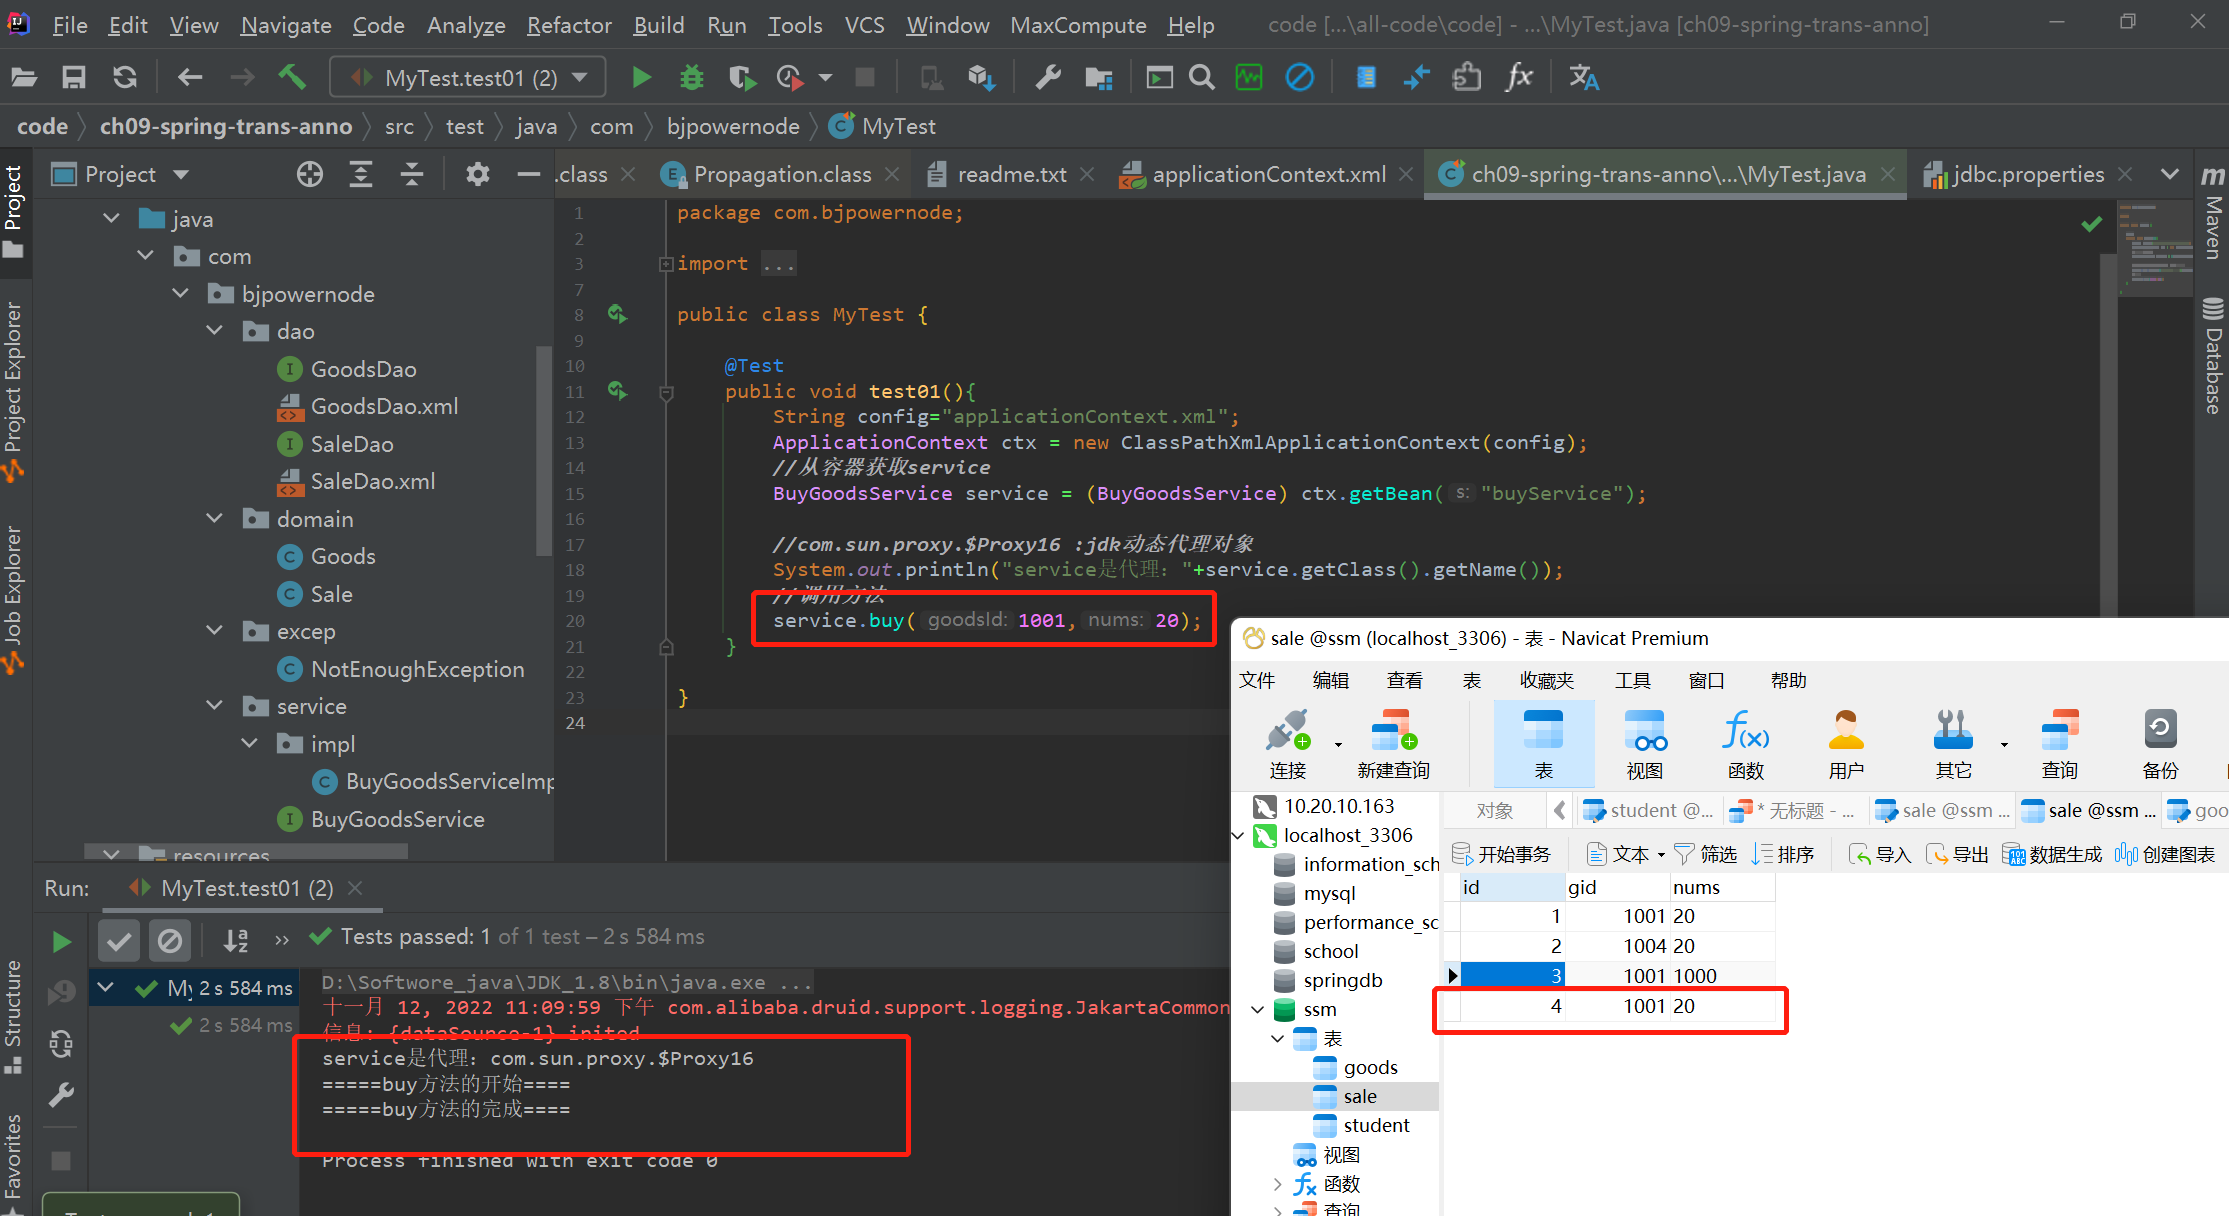The height and width of the screenshot is (1216, 2229).
Task: Click Locate in project tree crosshair icon
Action: coord(310,174)
